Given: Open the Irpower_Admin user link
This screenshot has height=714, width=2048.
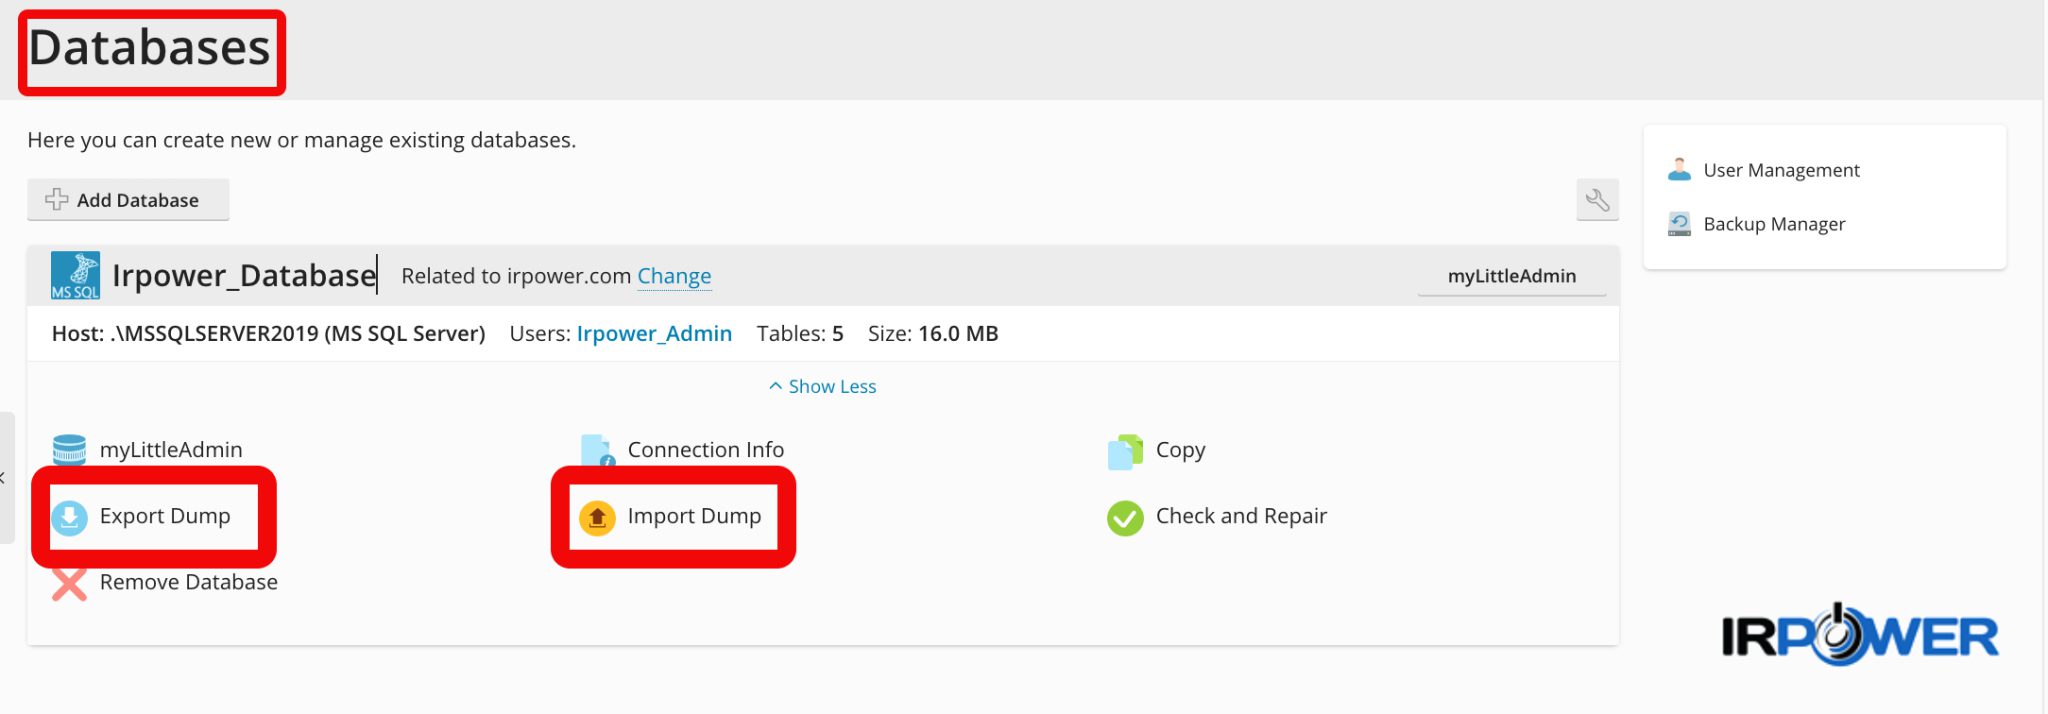Looking at the screenshot, I should click(x=654, y=334).
